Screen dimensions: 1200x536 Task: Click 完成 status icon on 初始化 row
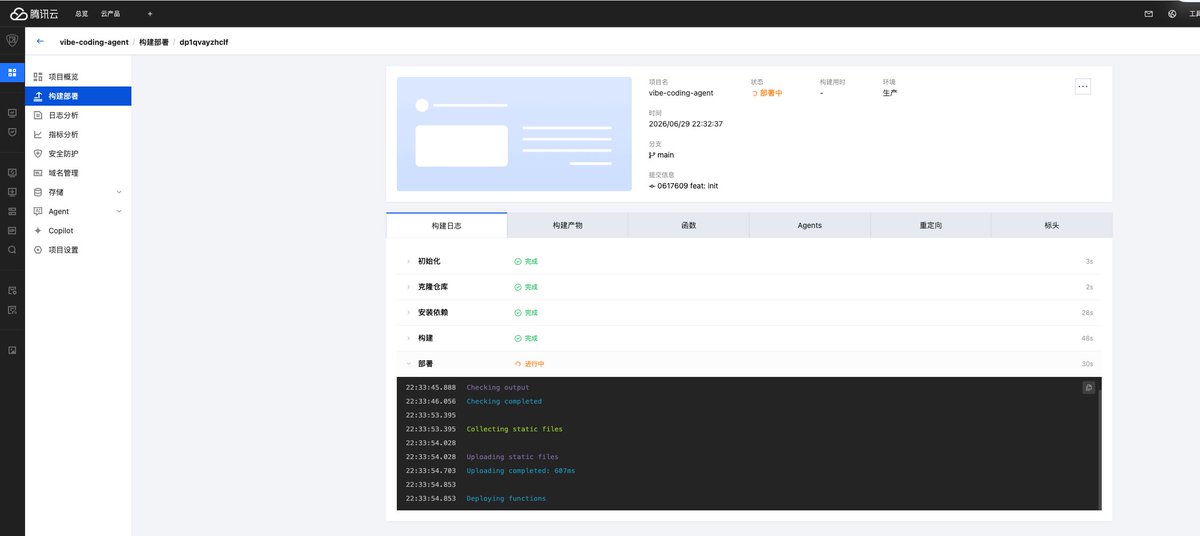click(x=517, y=261)
